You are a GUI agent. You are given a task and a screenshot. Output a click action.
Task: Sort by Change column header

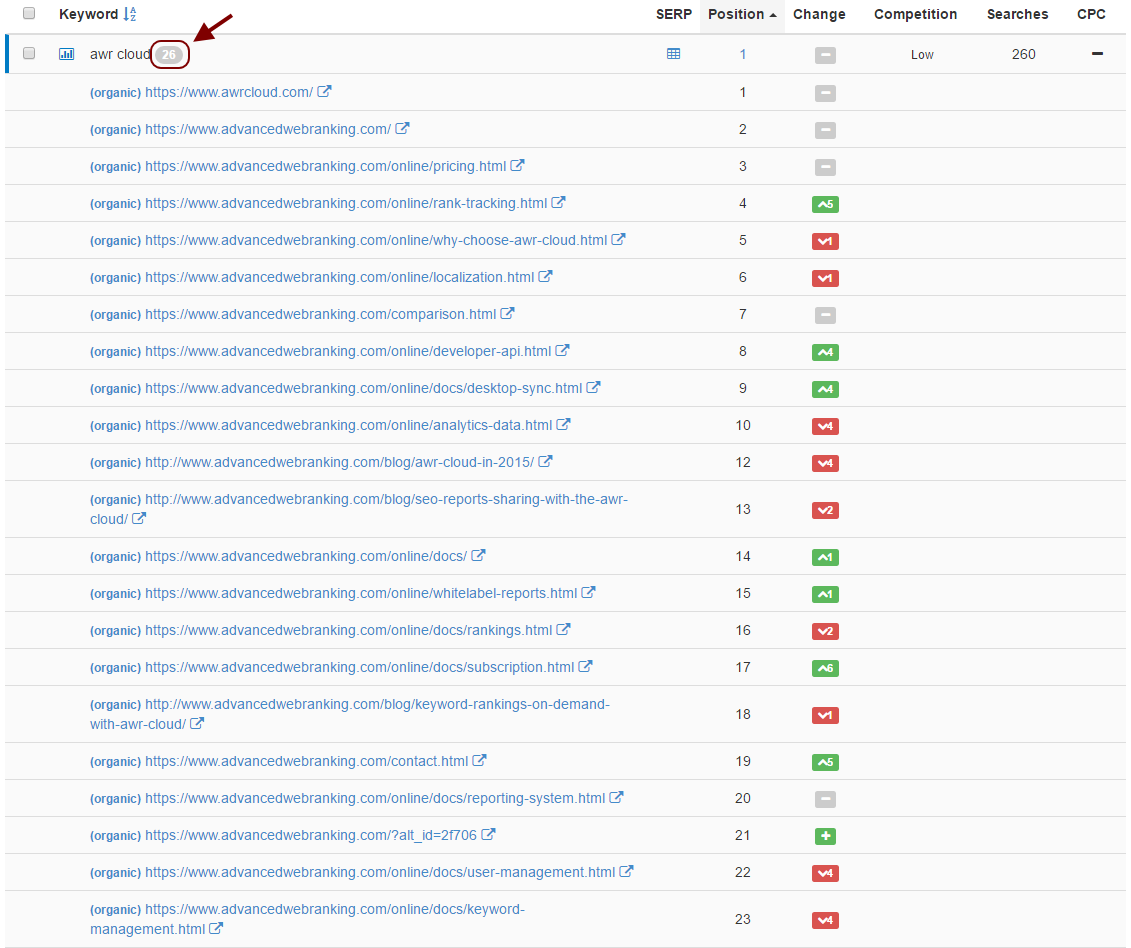819,14
